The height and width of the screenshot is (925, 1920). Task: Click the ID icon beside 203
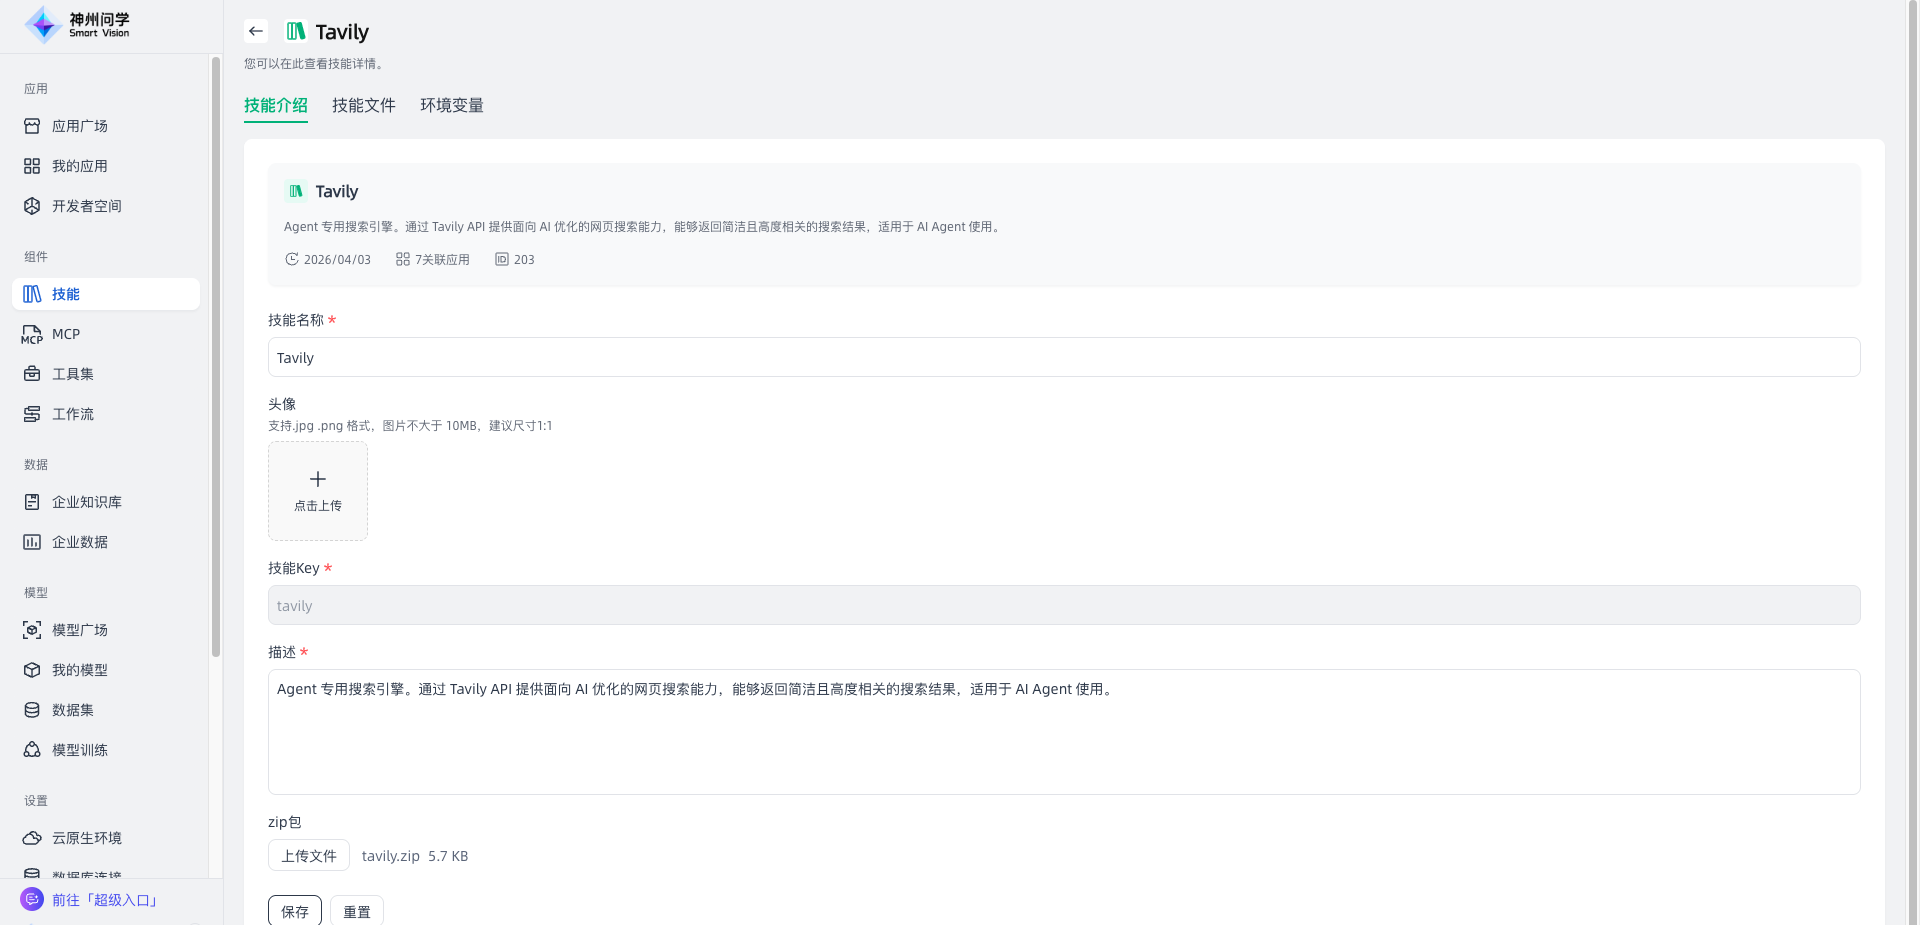[502, 259]
